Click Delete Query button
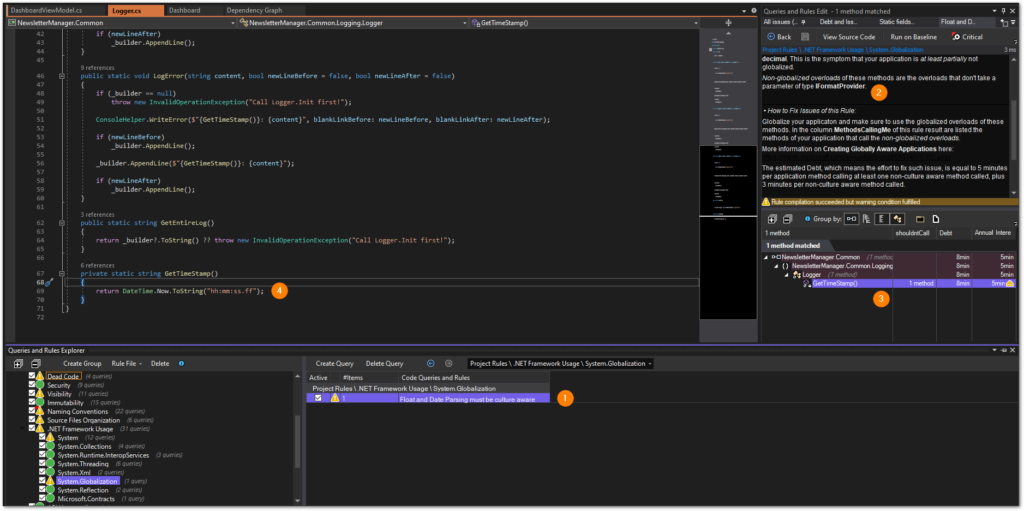 coord(385,363)
